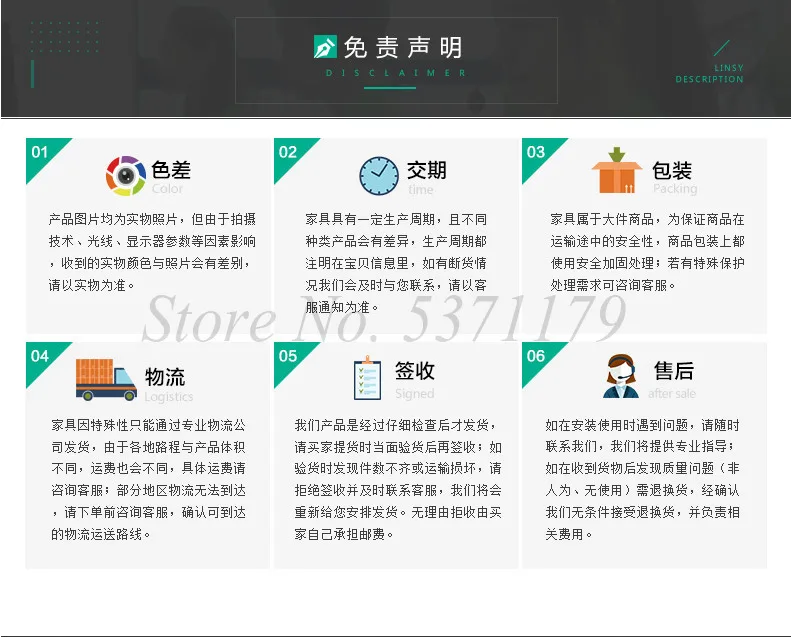Click the 签收 heading
791x637 pixels.
pos(415,371)
